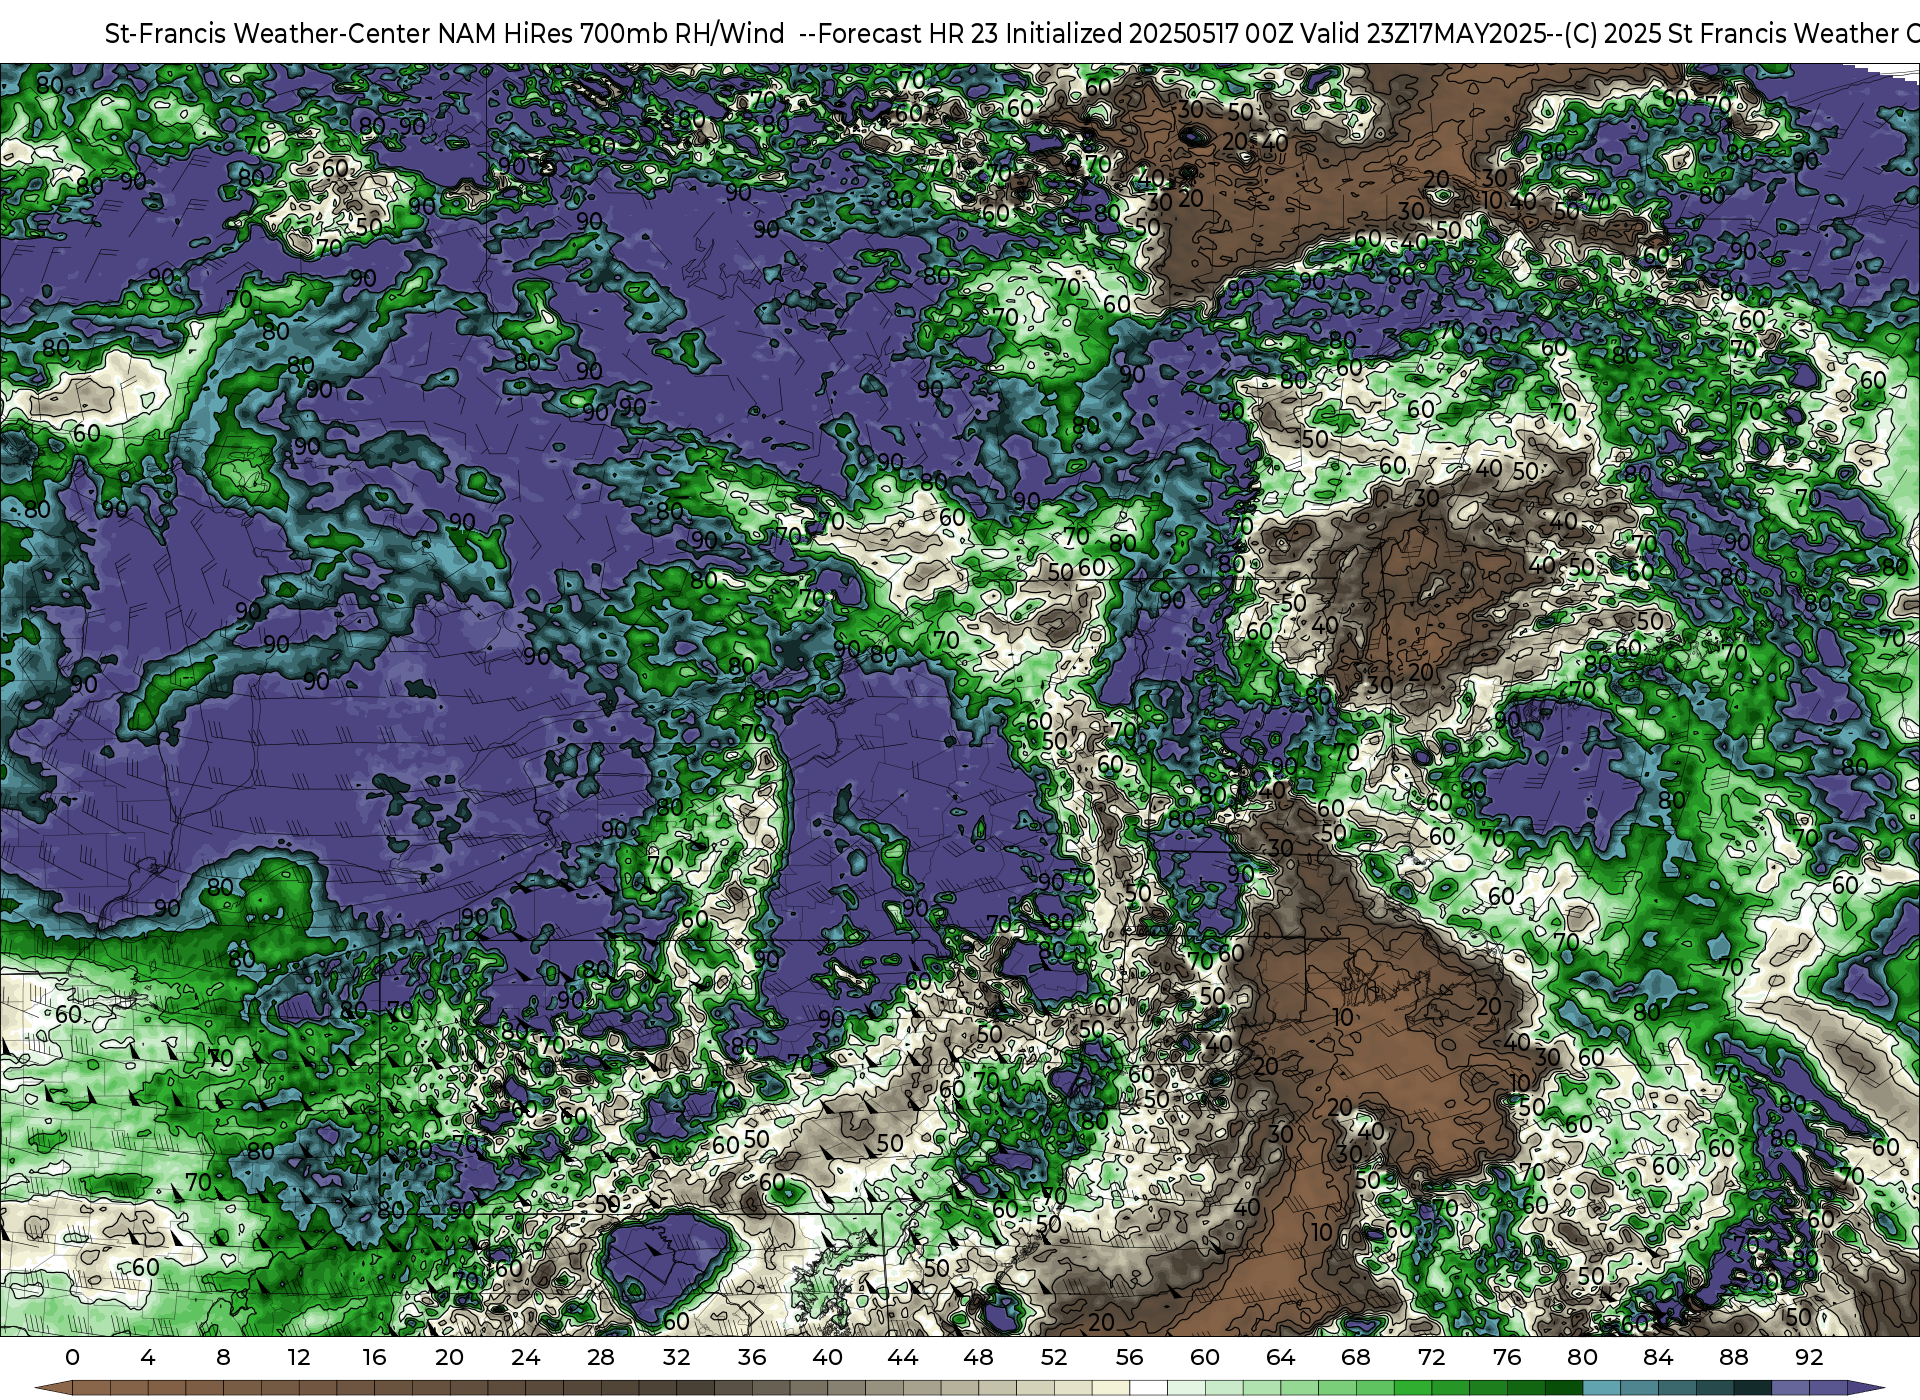Click legend tick label '84'
Image resolution: width=1920 pixels, height=1400 pixels.
(x=1658, y=1358)
